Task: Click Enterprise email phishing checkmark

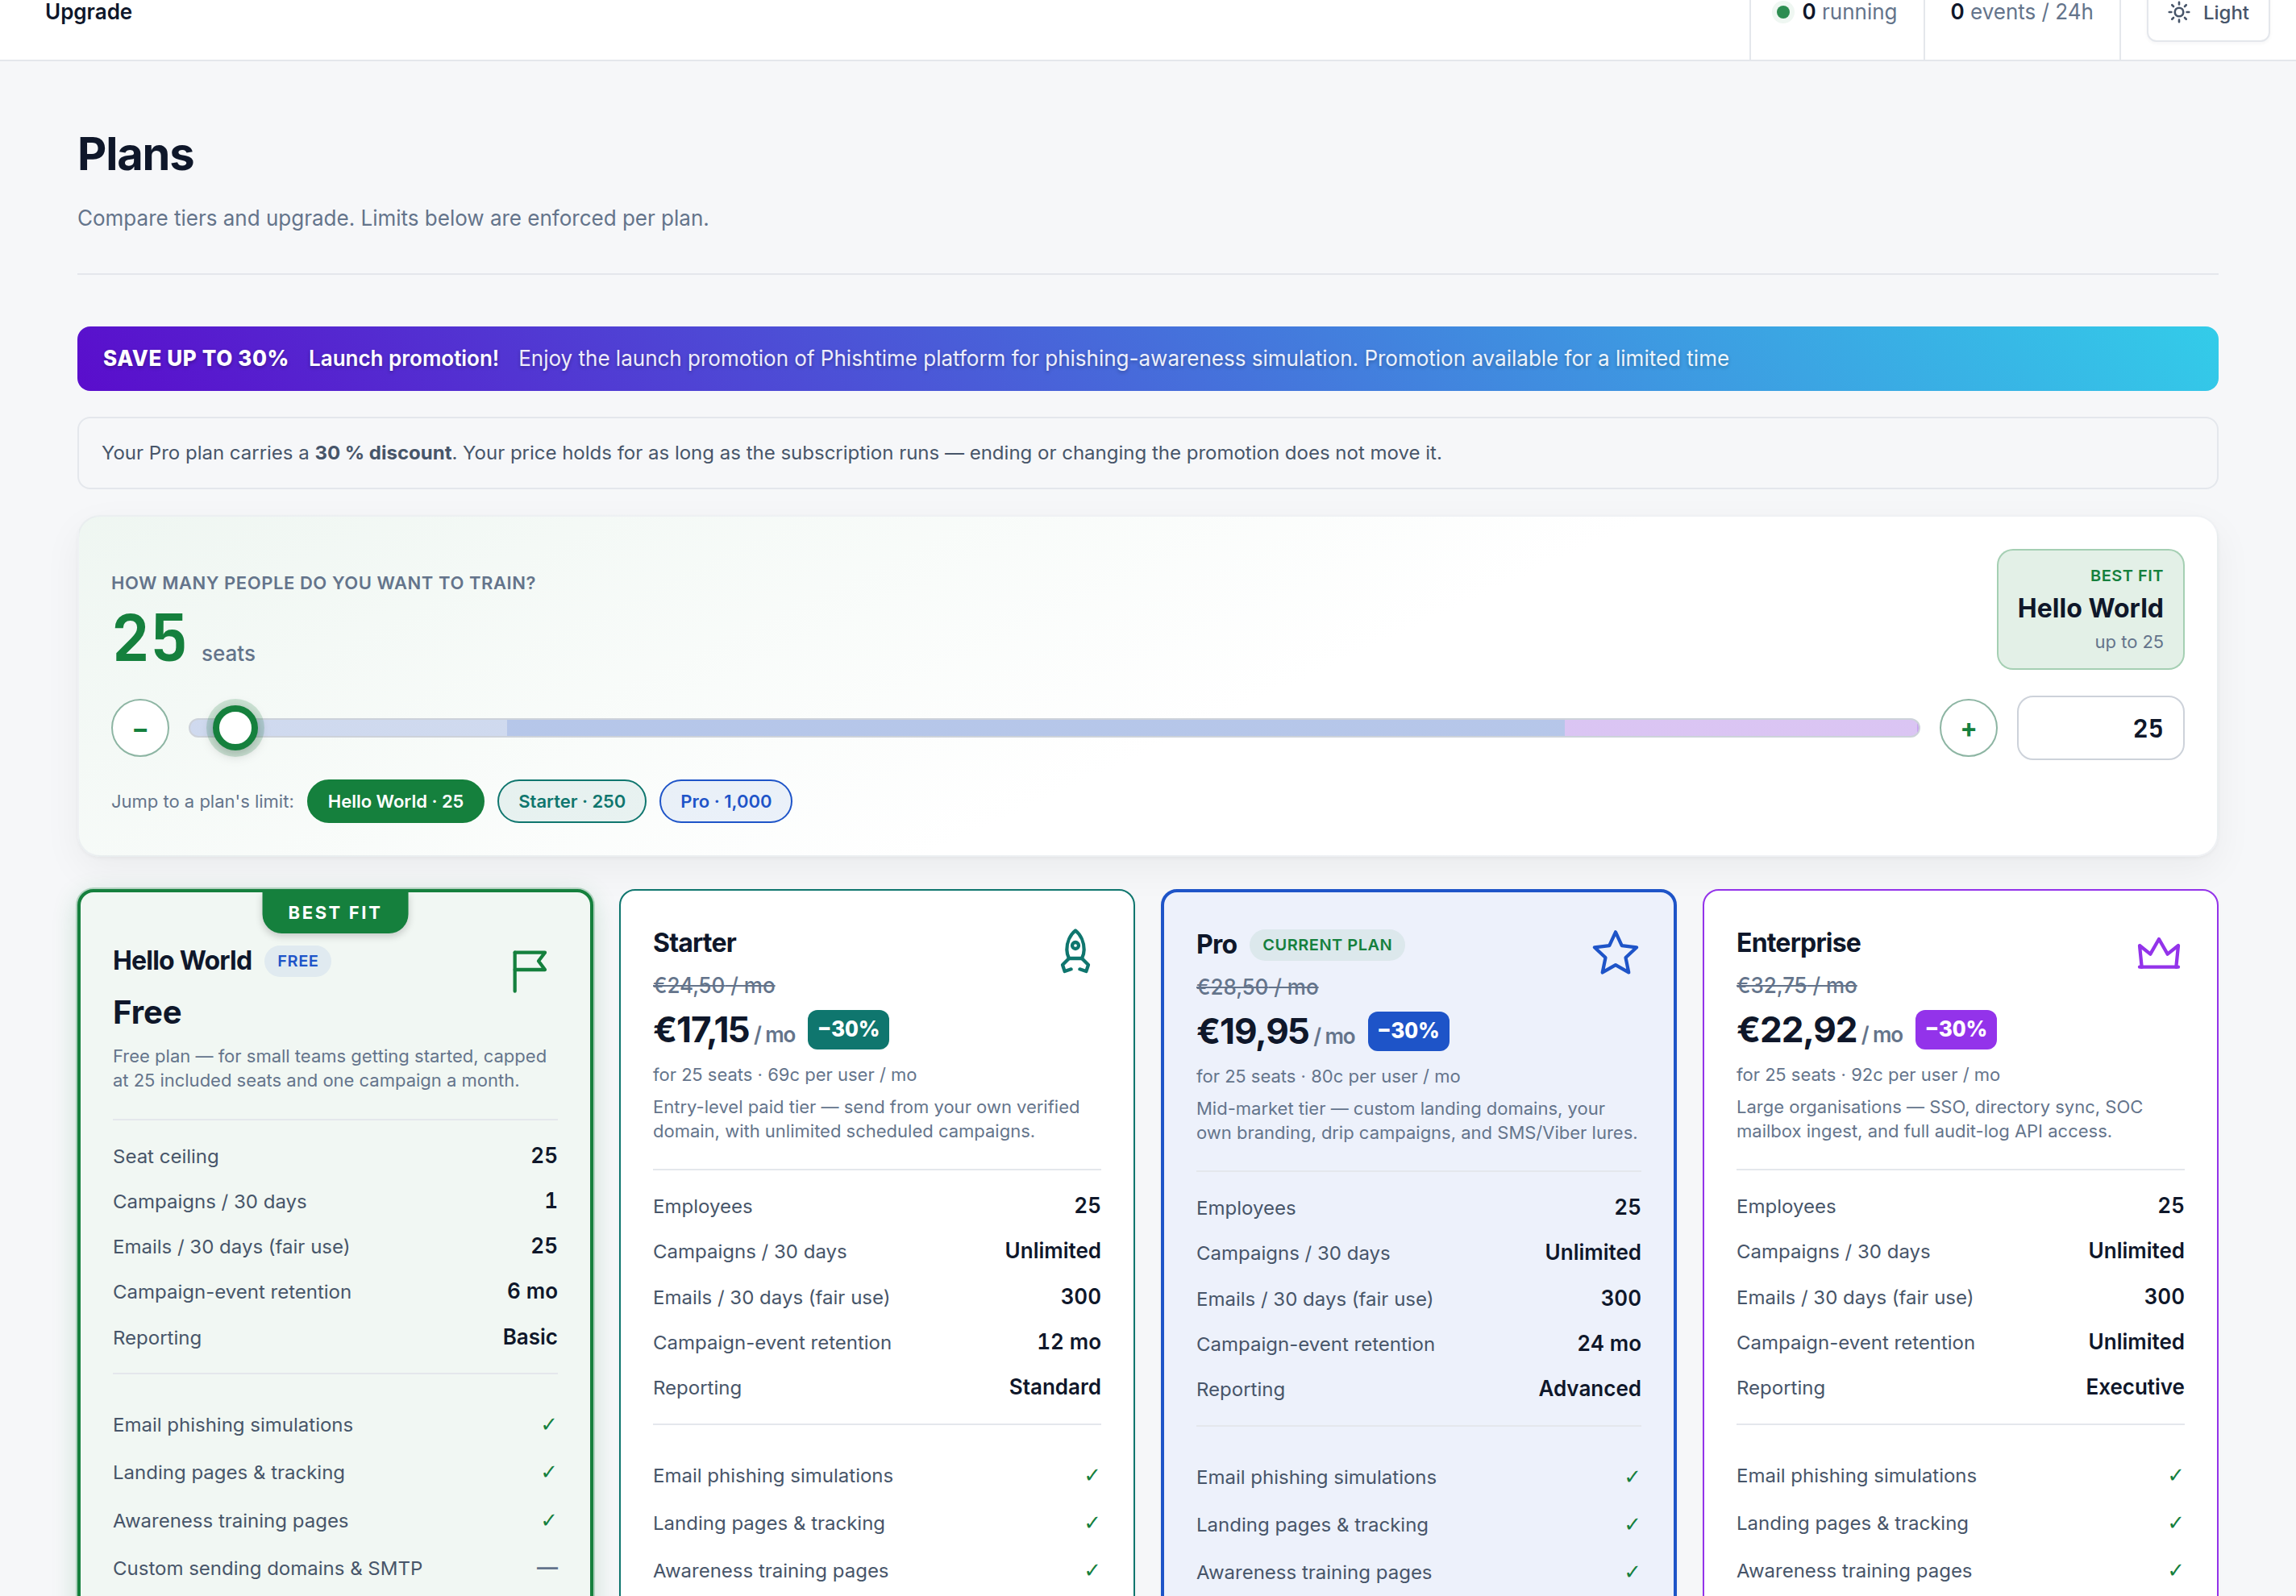Action: tap(2175, 1475)
